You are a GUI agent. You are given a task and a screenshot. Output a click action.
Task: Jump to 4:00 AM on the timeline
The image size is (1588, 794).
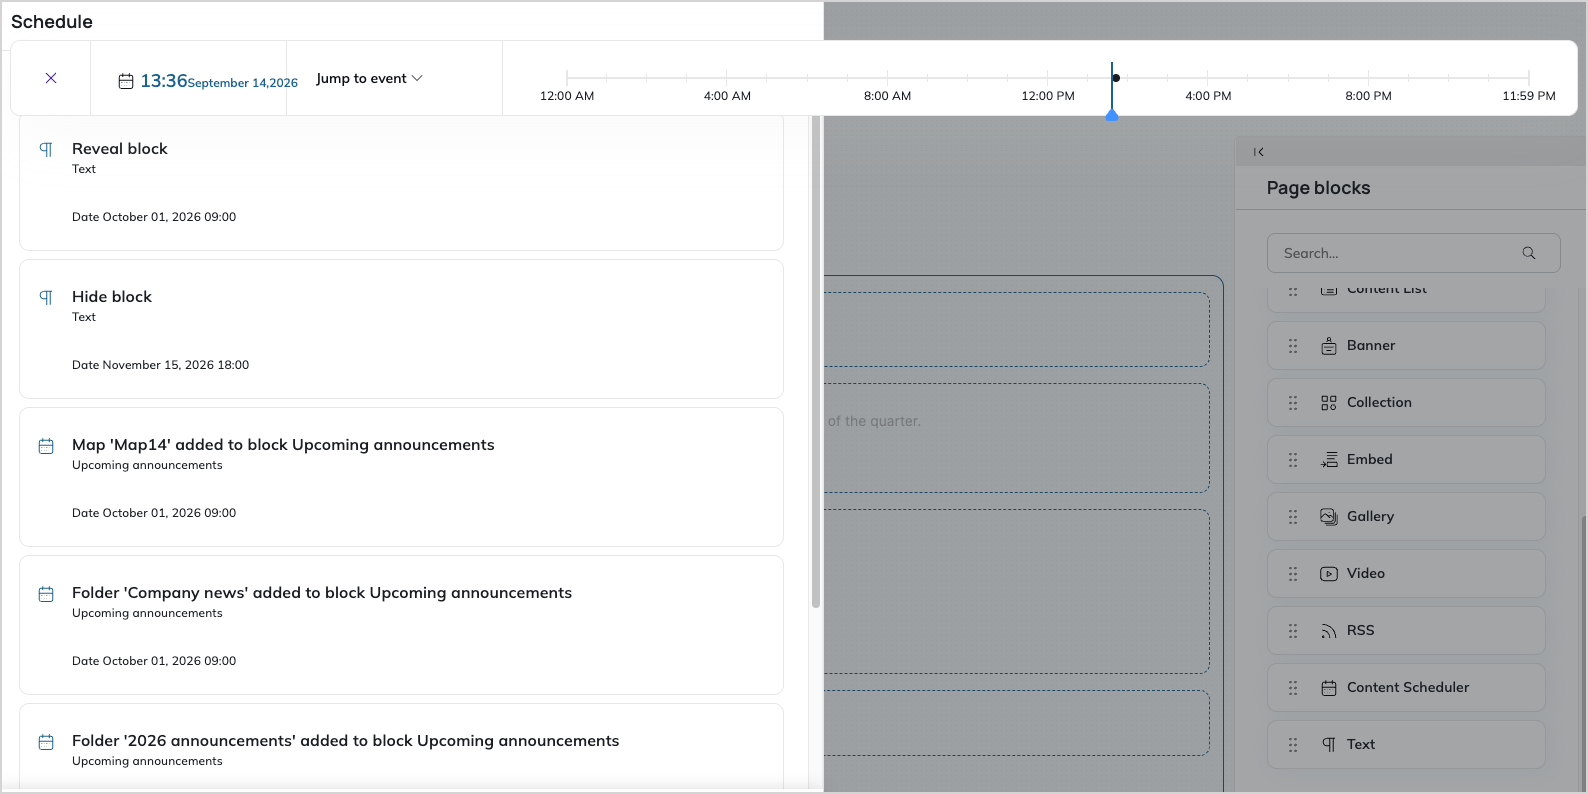point(727,96)
